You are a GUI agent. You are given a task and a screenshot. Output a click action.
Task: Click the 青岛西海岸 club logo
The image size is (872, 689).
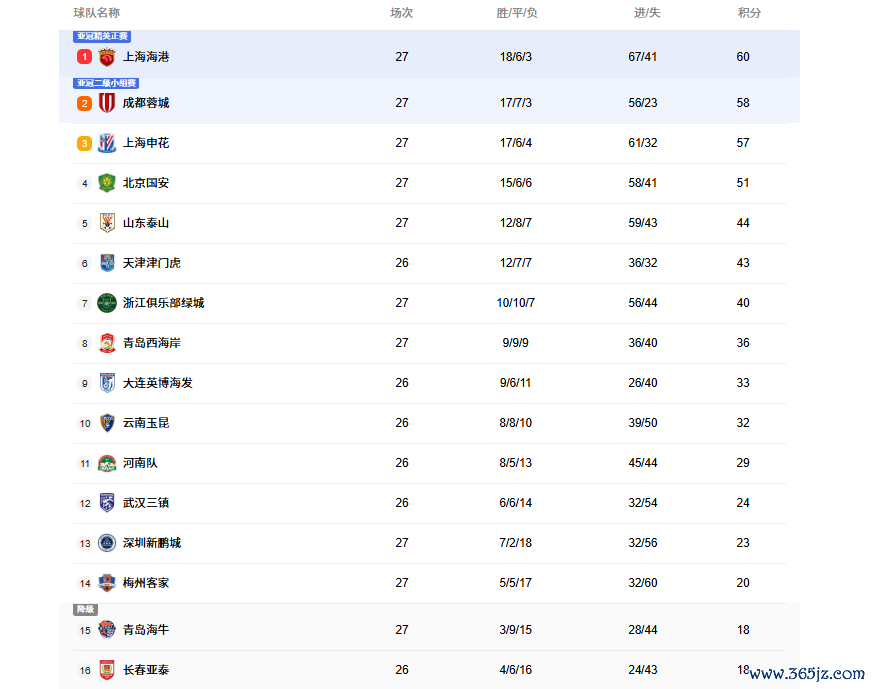(107, 343)
